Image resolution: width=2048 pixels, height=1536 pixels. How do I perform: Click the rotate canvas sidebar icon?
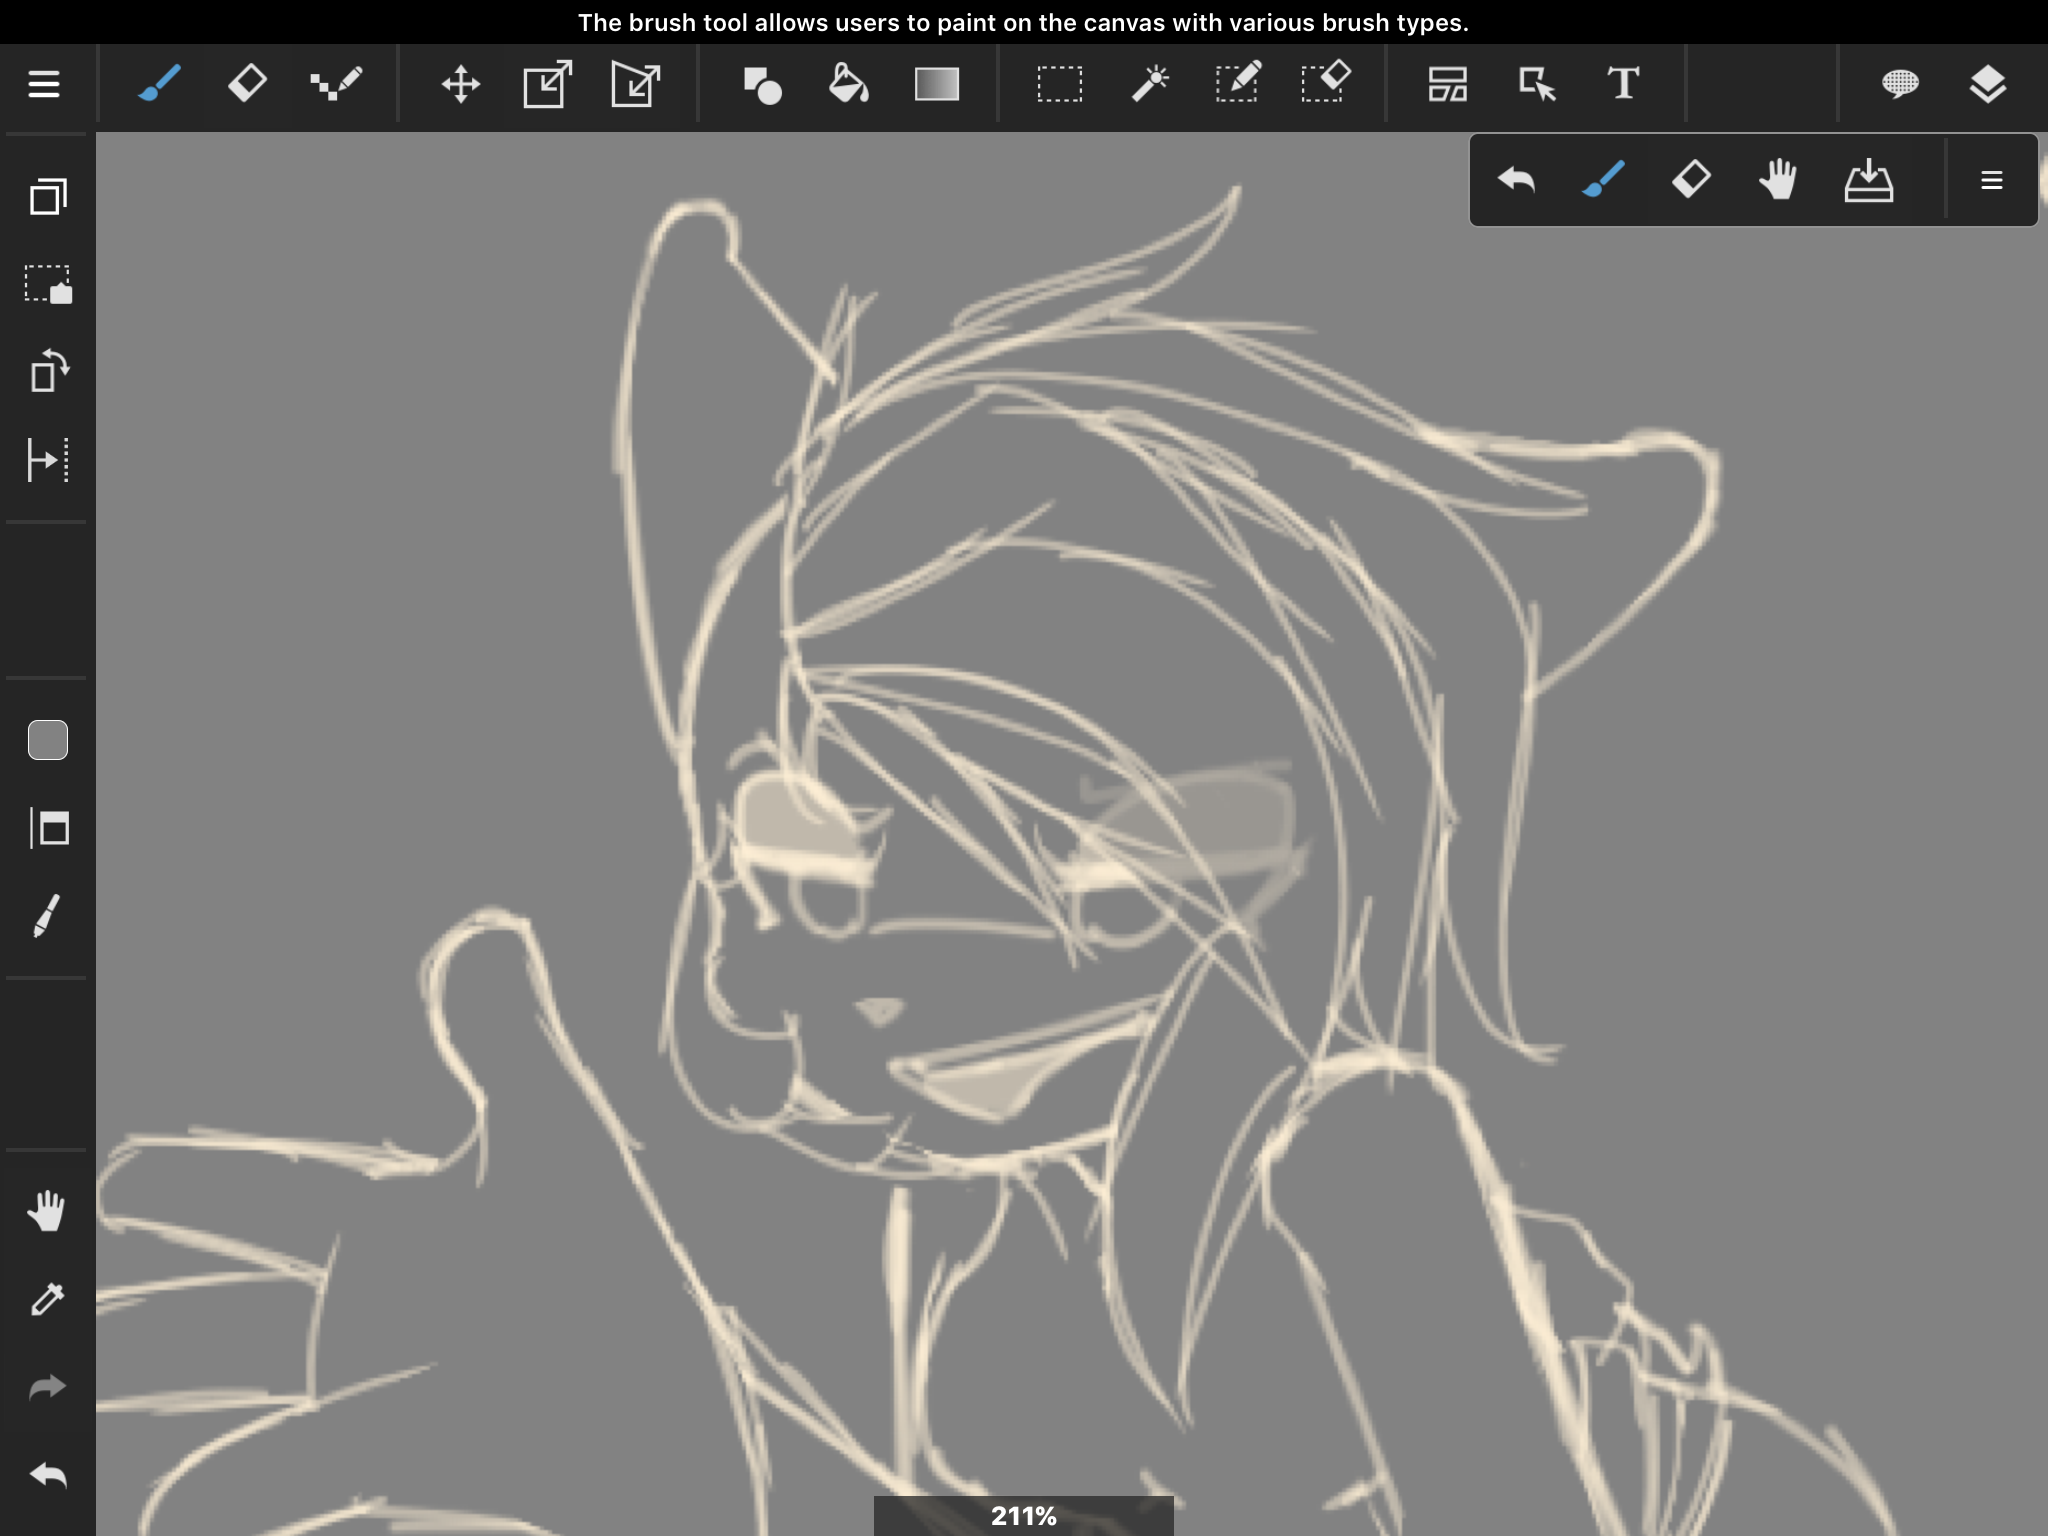pyautogui.click(x=48, y=371)
